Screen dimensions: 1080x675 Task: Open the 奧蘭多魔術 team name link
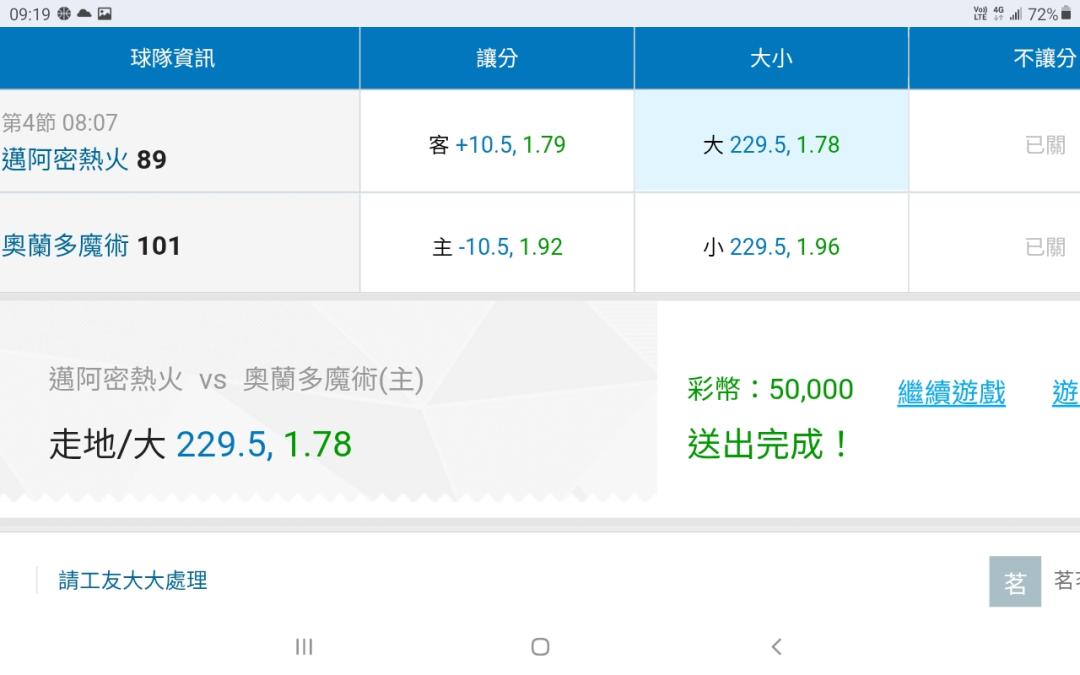(x=65, y=246)
